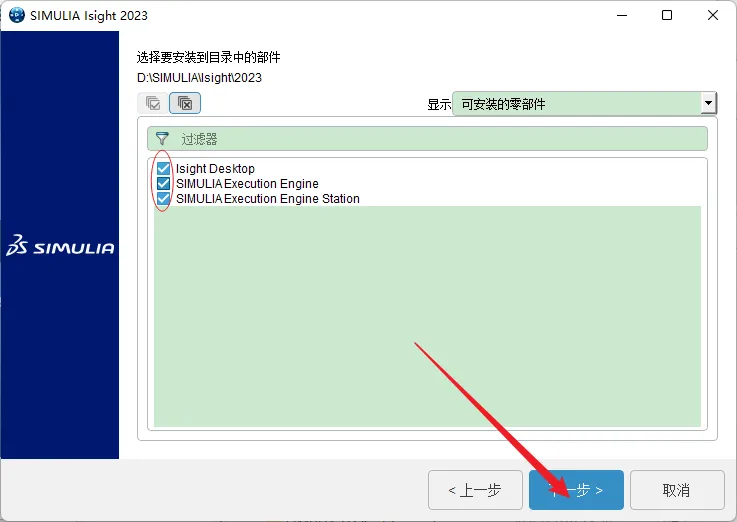This screenshot has height=522, width=737.
Task: Select the SIMULIA Execution Engine label
Action: [247, 183]
